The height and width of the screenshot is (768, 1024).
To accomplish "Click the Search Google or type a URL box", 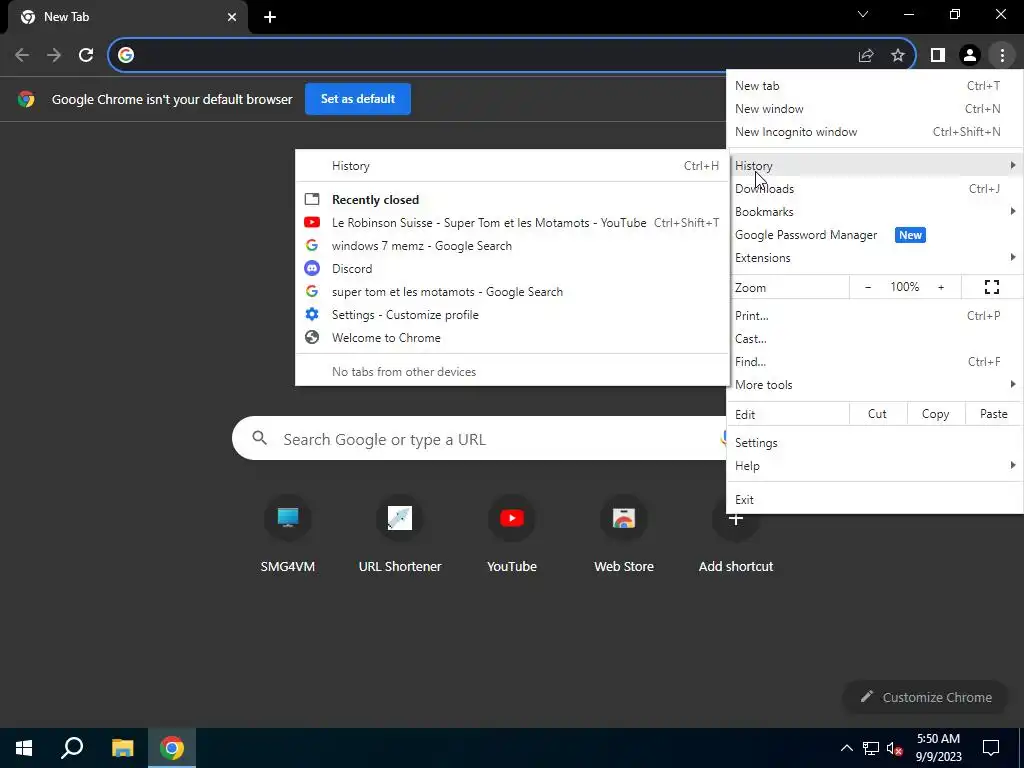I will tap(480, 438).
